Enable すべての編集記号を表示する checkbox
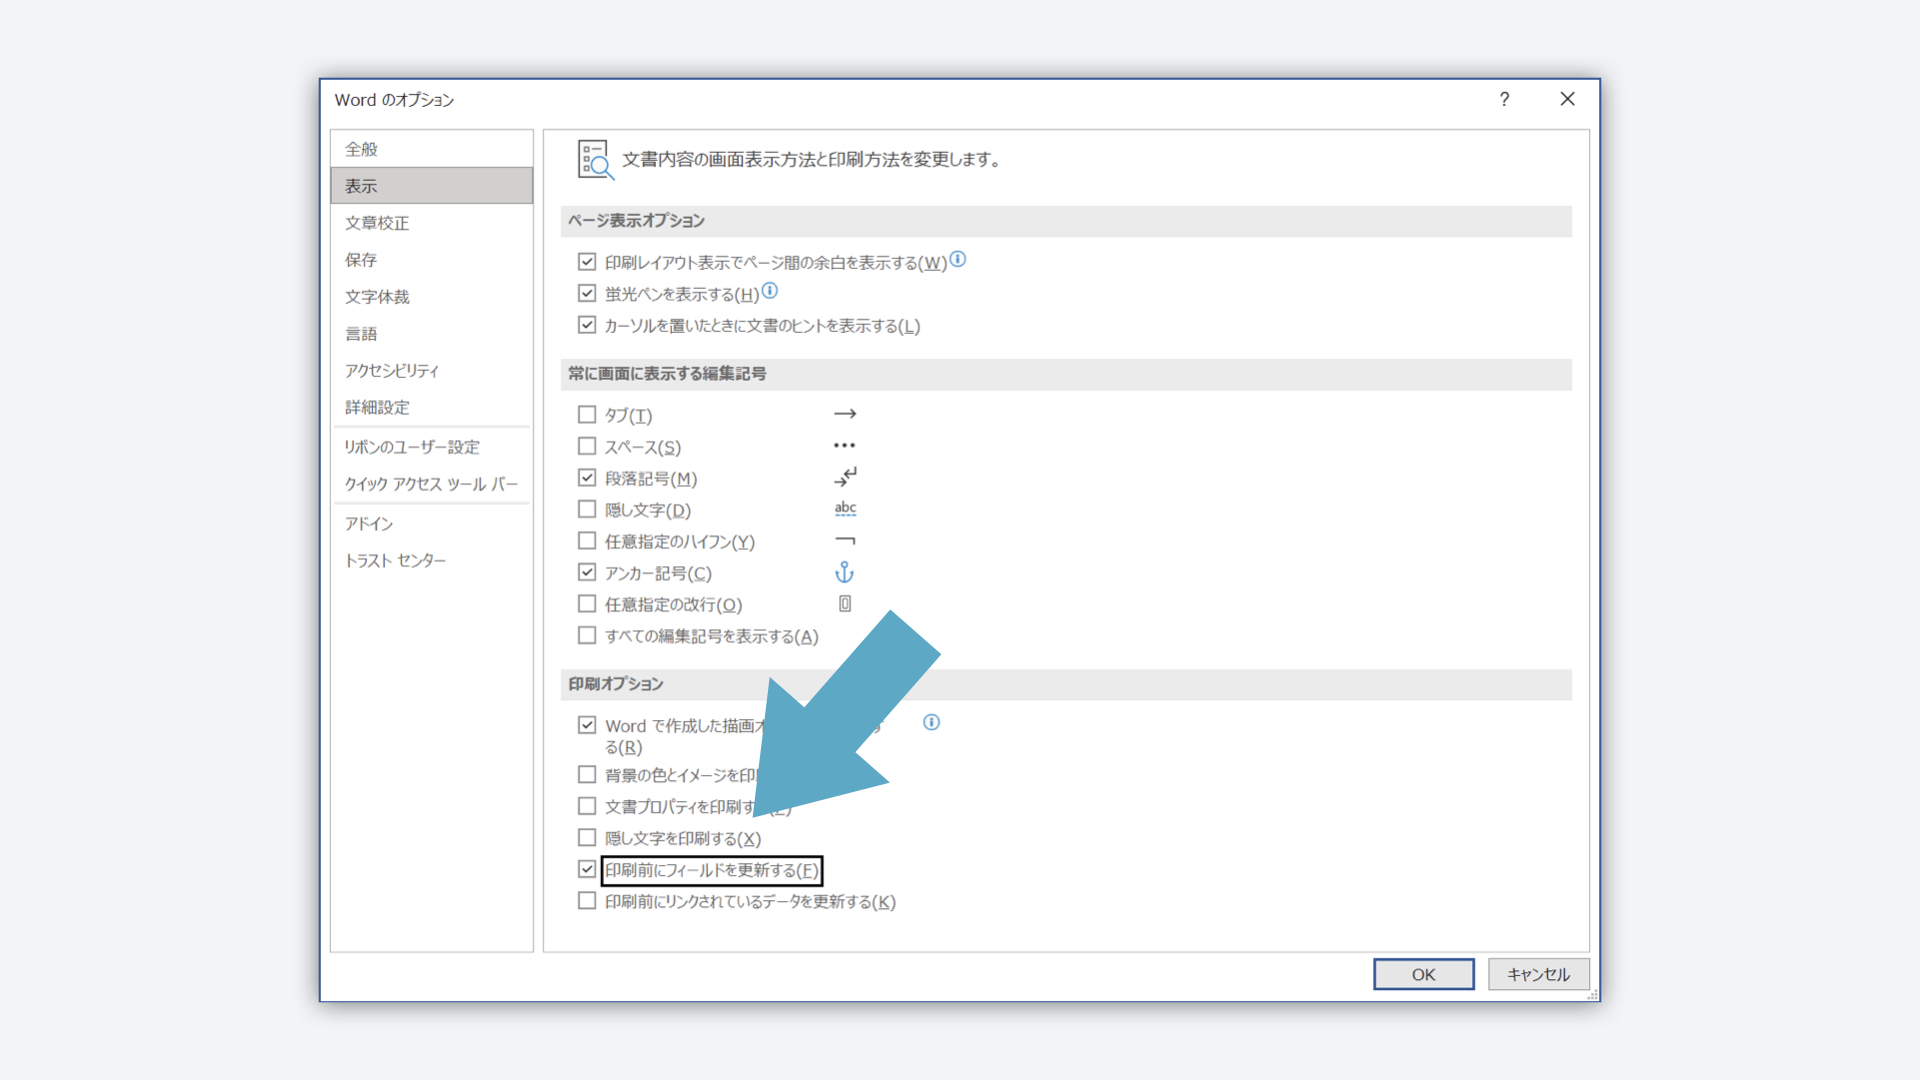The image size is (1920, 1080). click(x=587, y=636)
